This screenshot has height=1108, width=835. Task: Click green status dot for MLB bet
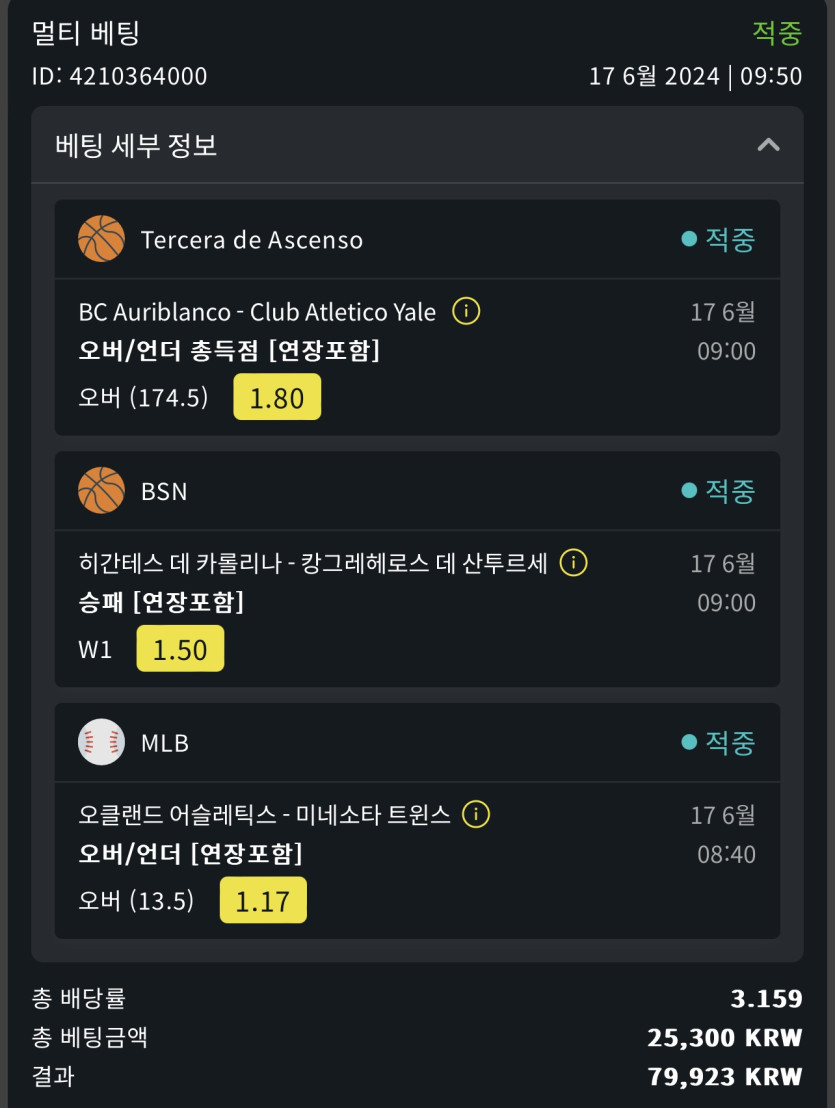click(688, 743)
